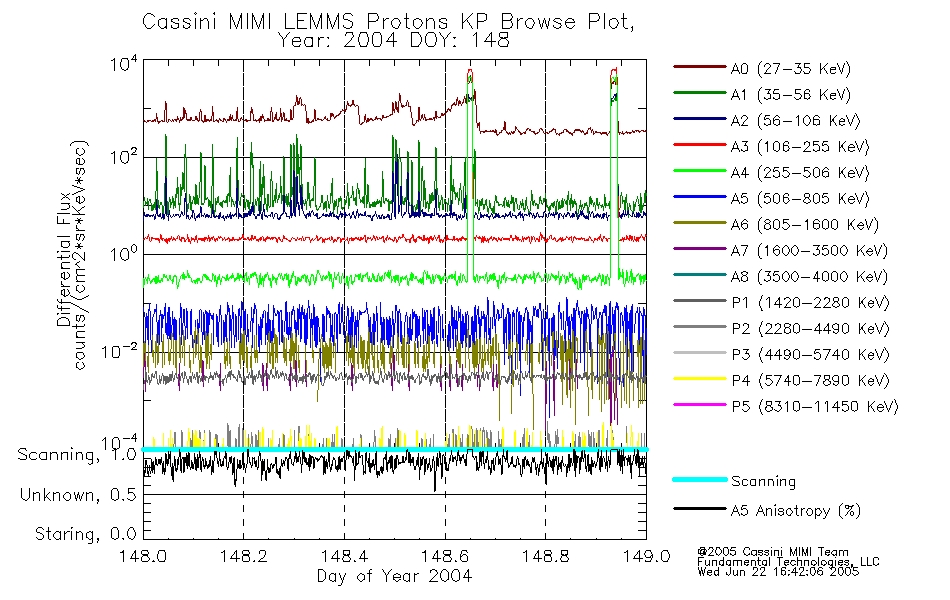Image resolution: width=950 pixels, height=600 pixels.
Task: Click the dark red A0 legend line swatch
Action: coord(700,67)
